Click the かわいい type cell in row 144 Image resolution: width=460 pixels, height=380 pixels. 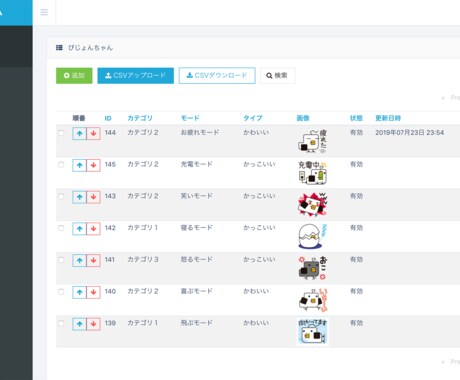point(256,133)
